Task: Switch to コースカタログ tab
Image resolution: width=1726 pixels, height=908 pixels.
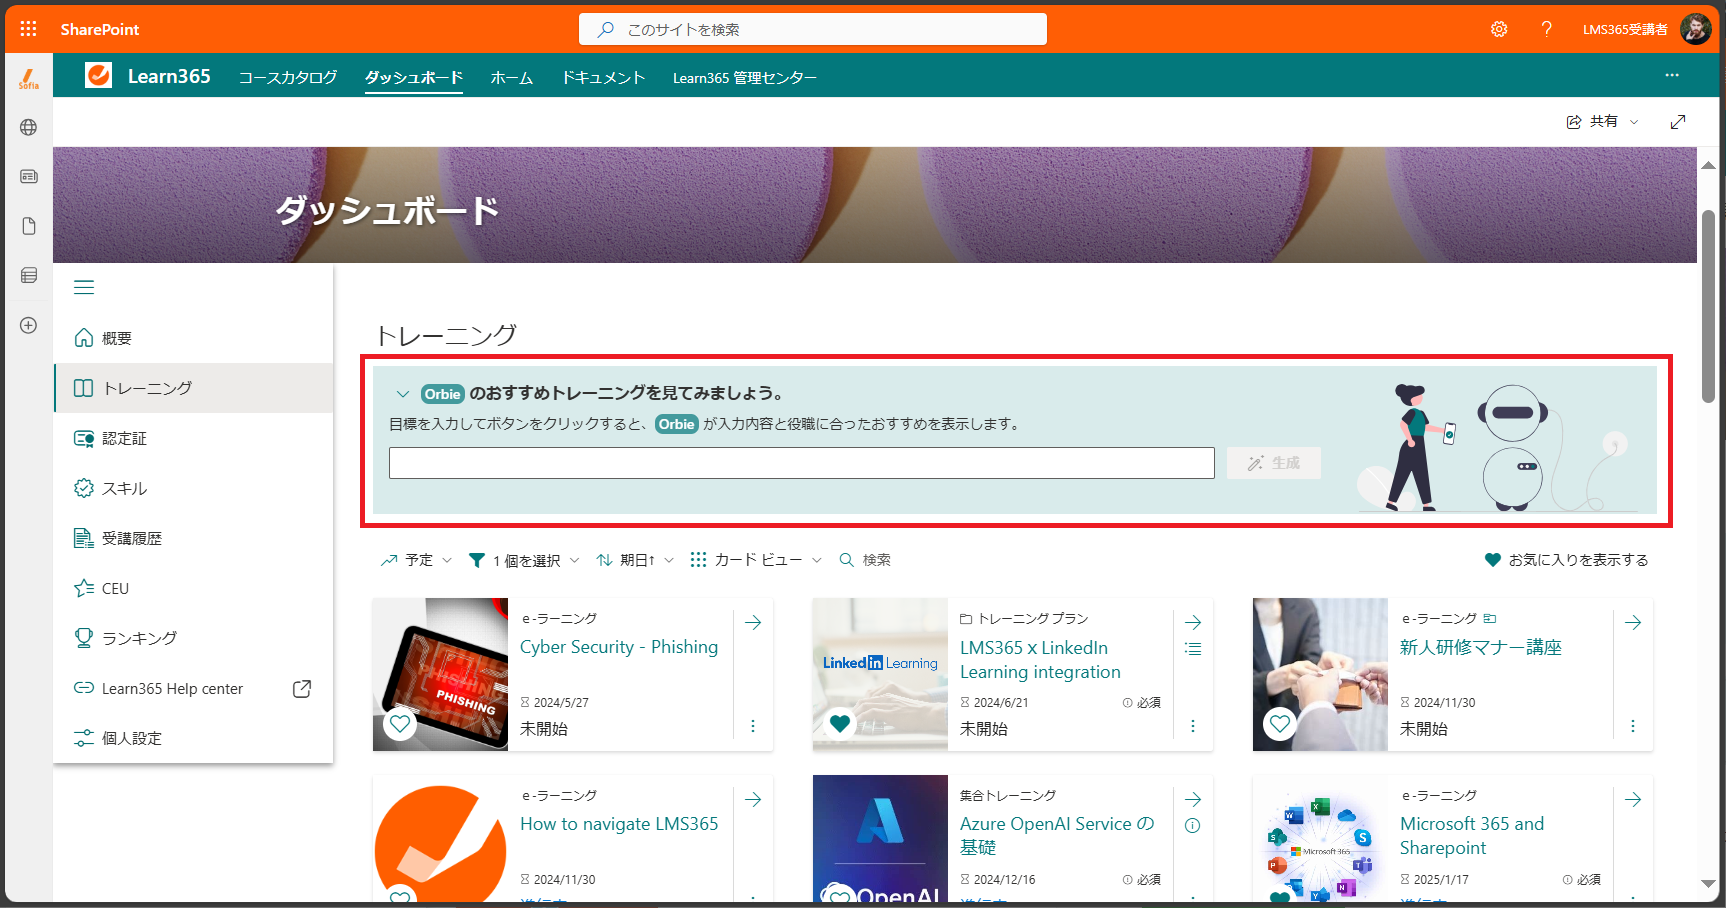Action: pos(288,77)
